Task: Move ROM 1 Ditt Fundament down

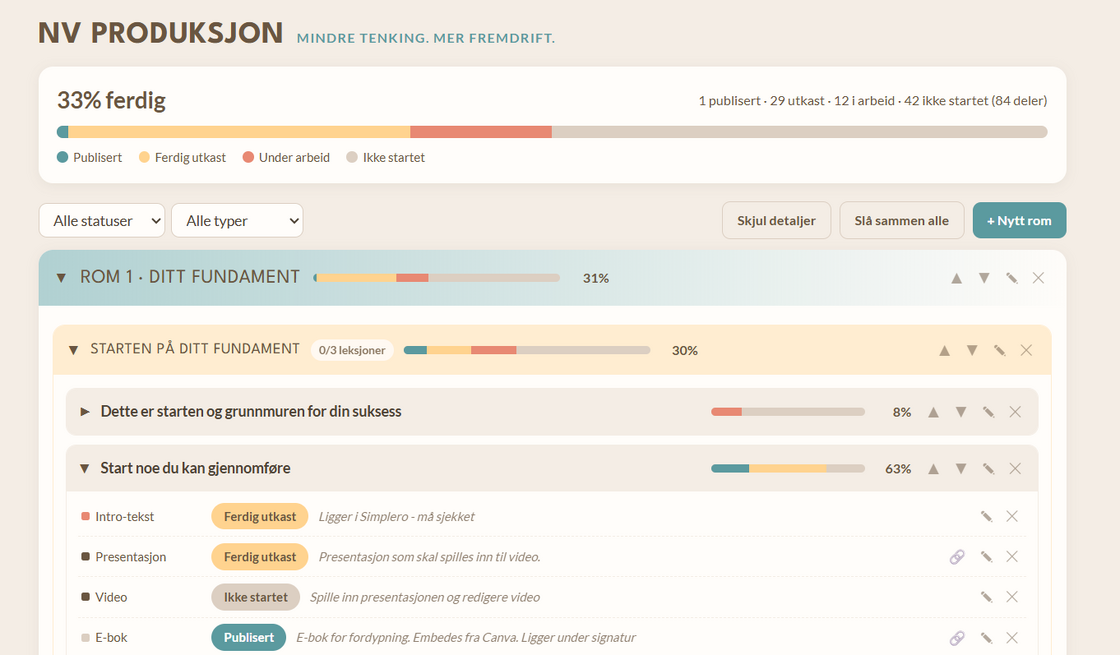Action: tap(984, 278)
